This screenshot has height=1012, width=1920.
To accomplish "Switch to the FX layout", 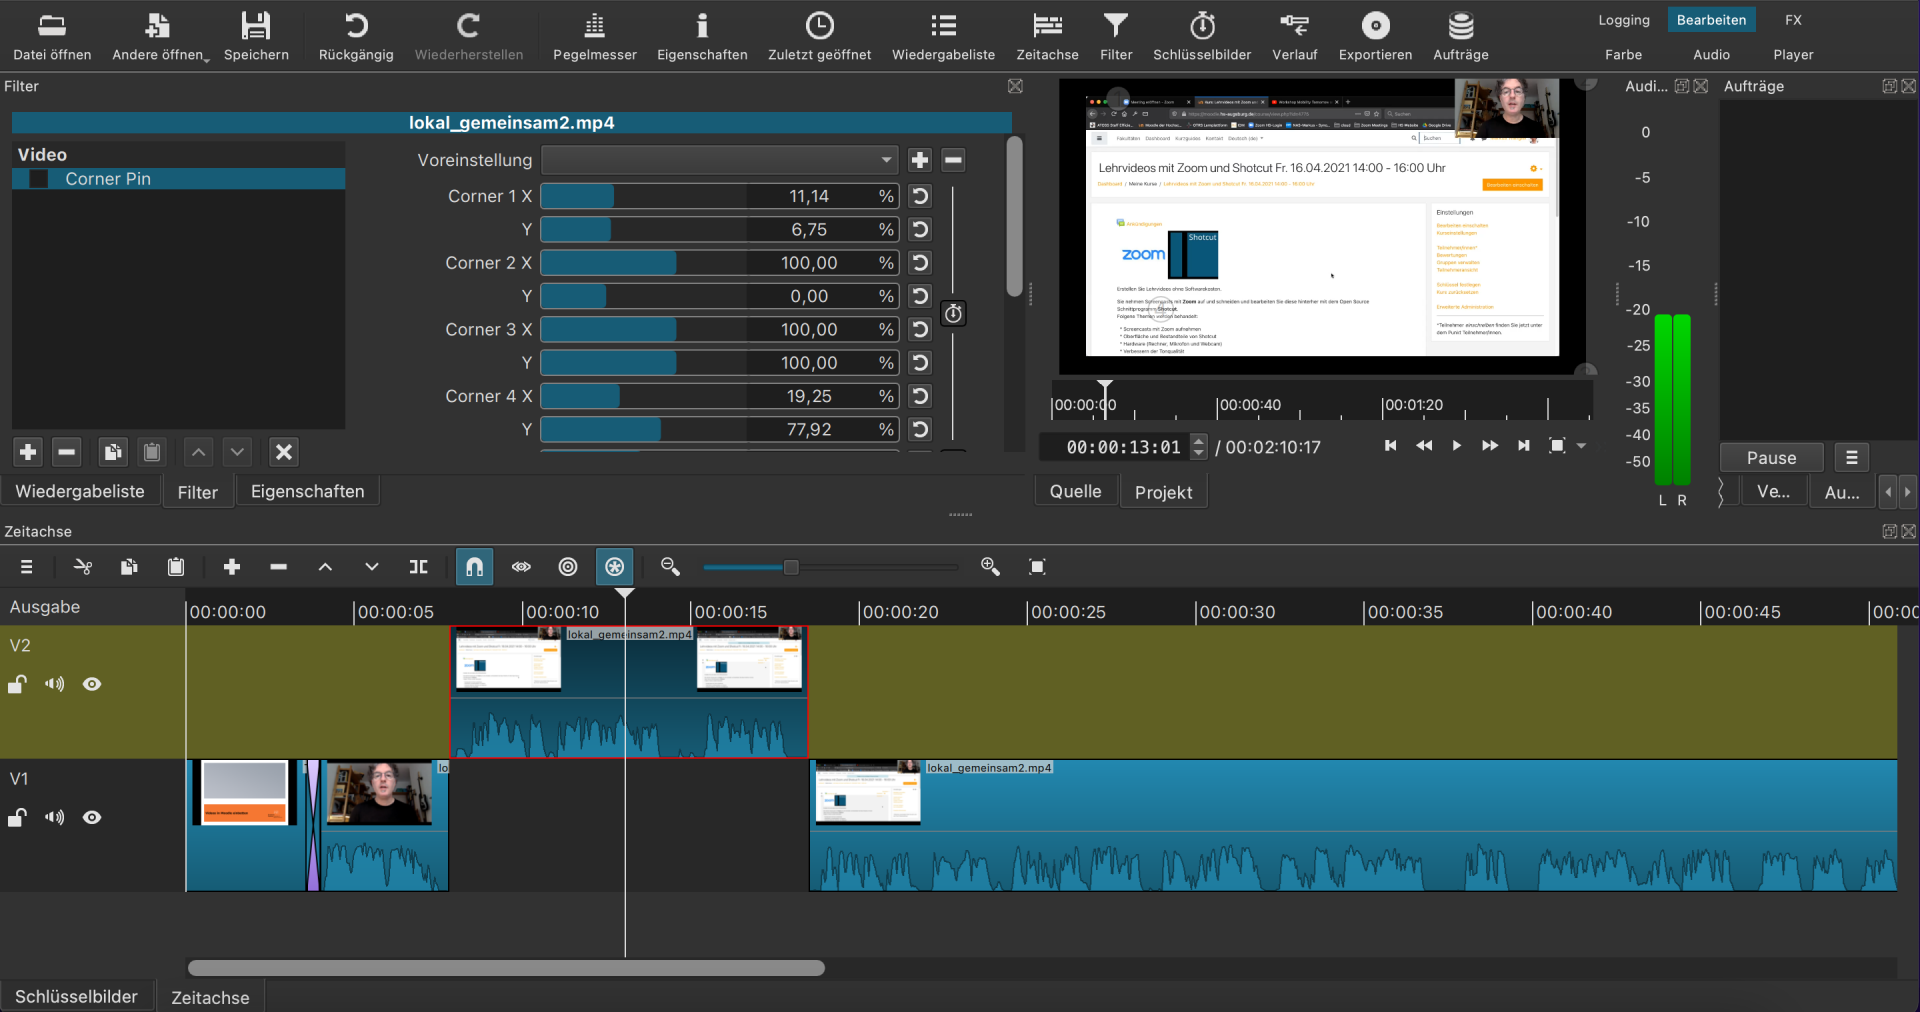I will (x=1792, y=19).
